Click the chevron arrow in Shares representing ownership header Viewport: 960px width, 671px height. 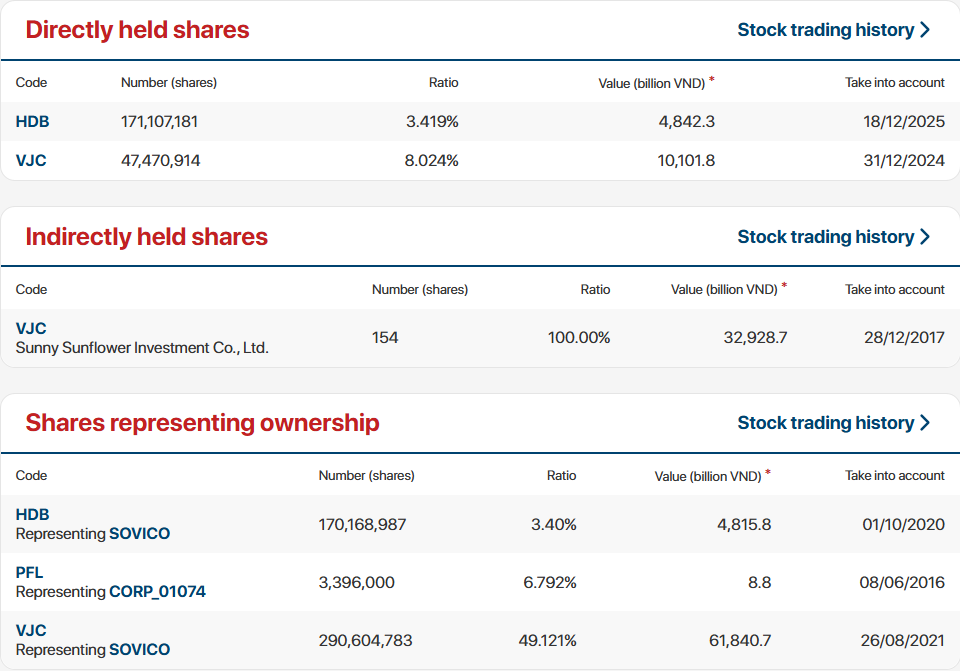pyautogui.click(x=925, y=423)
